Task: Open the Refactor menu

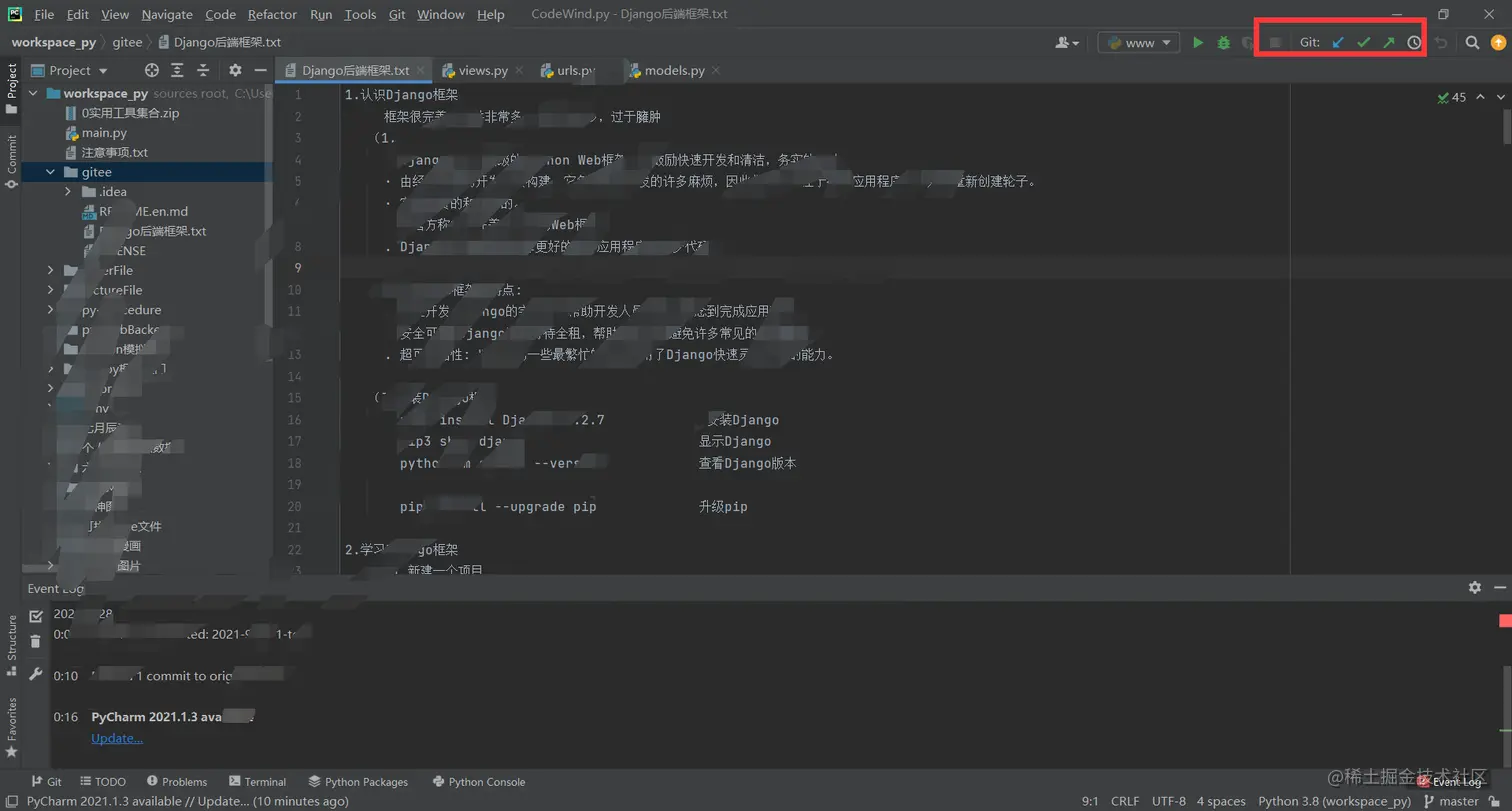Action: pyautogui.click(x=273, y=15)
